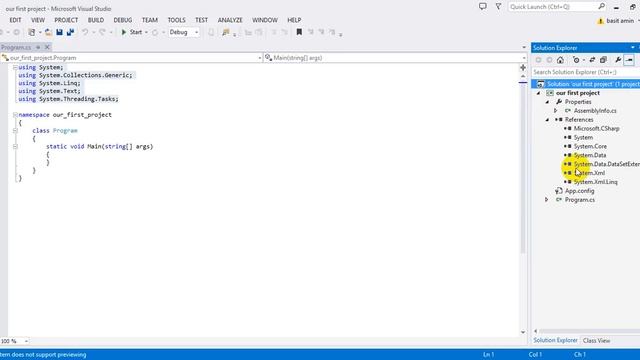Viewport: 640px width, 360px height.
Task: Click the Back arrow in Solution Explorer toolbar
Action: click(538, 60)
